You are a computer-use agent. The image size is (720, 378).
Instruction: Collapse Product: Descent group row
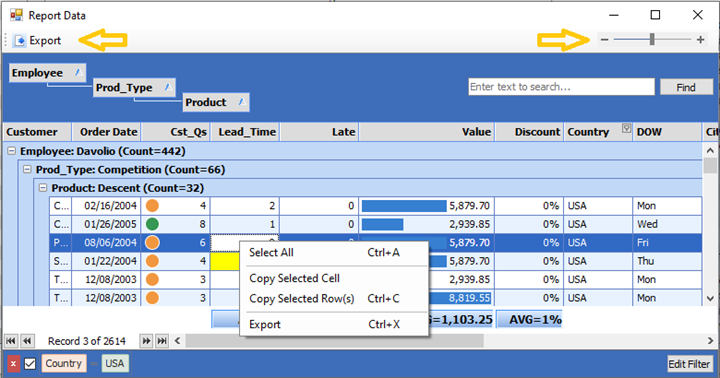click(43, 188)
